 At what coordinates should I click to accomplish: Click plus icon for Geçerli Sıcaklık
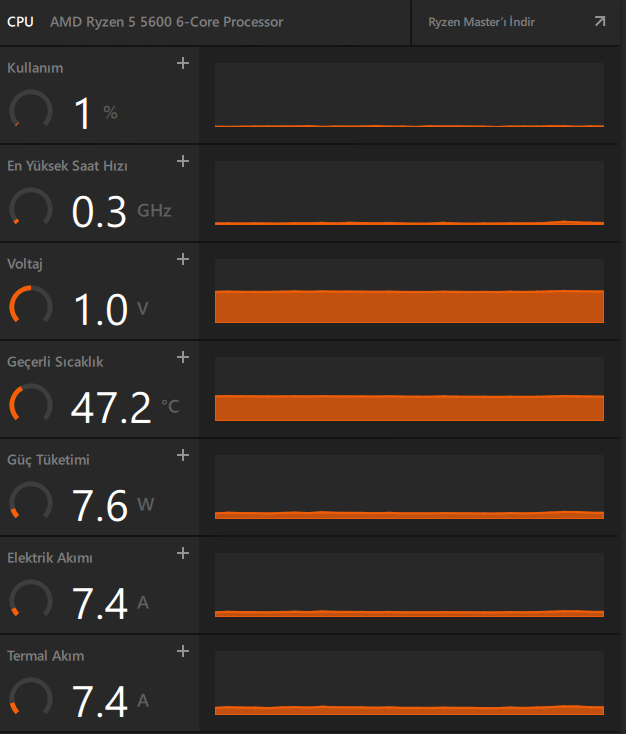[182, 357]
